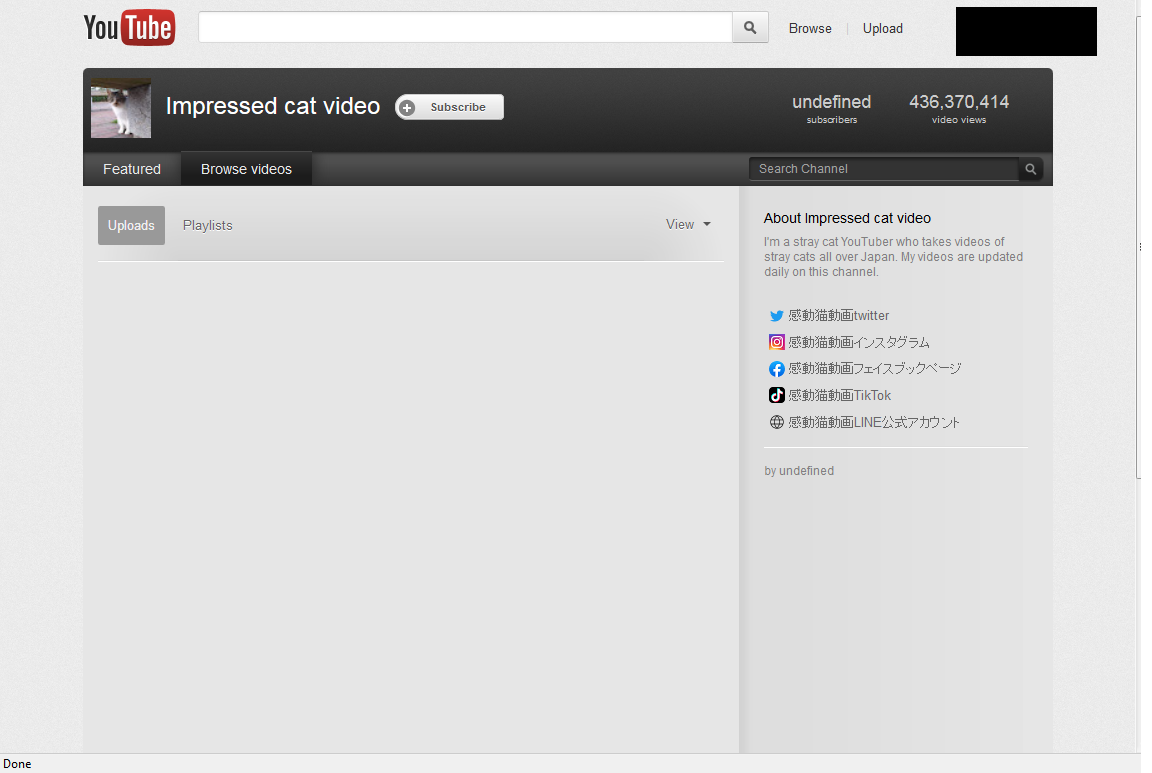1152x773 pixels.
Task: Open the 感動猫動画インスタグラム link
Action: pos(859,342)
